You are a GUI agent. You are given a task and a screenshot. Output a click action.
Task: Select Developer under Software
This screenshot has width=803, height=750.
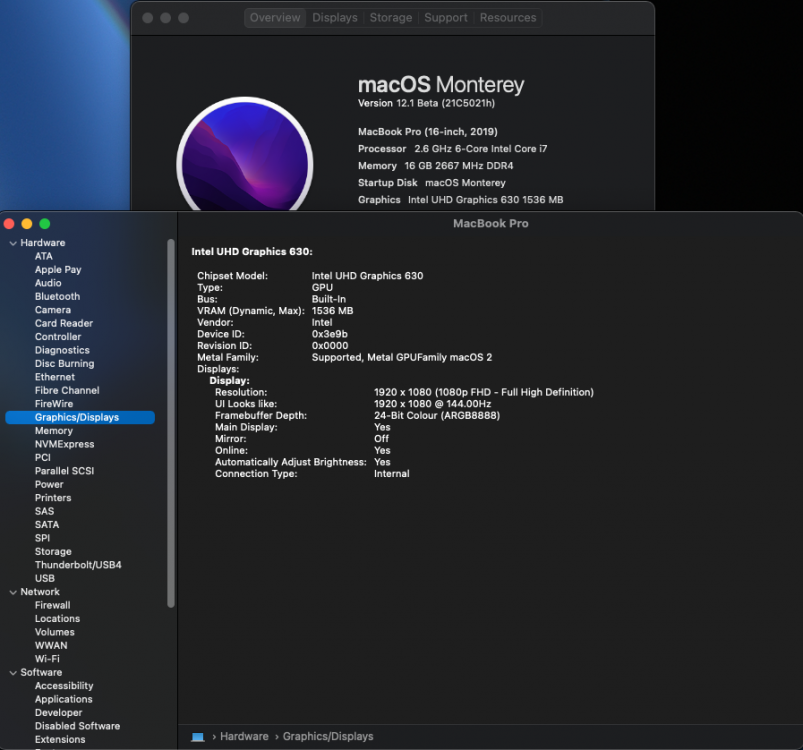pos(58,713)
